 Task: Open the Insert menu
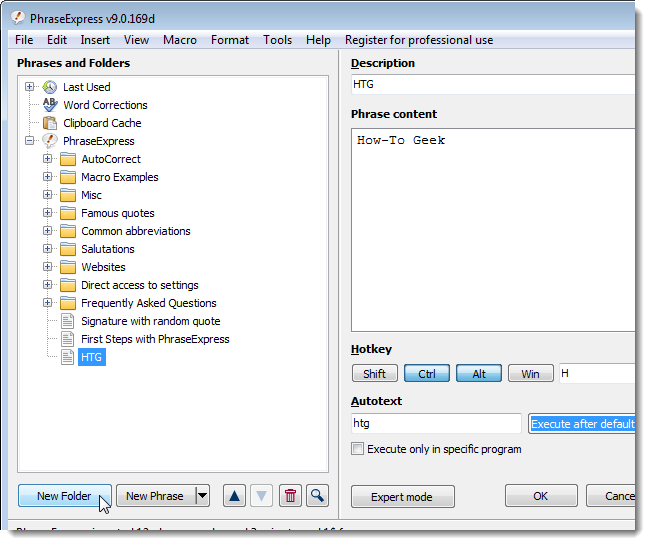coord(95,40)
